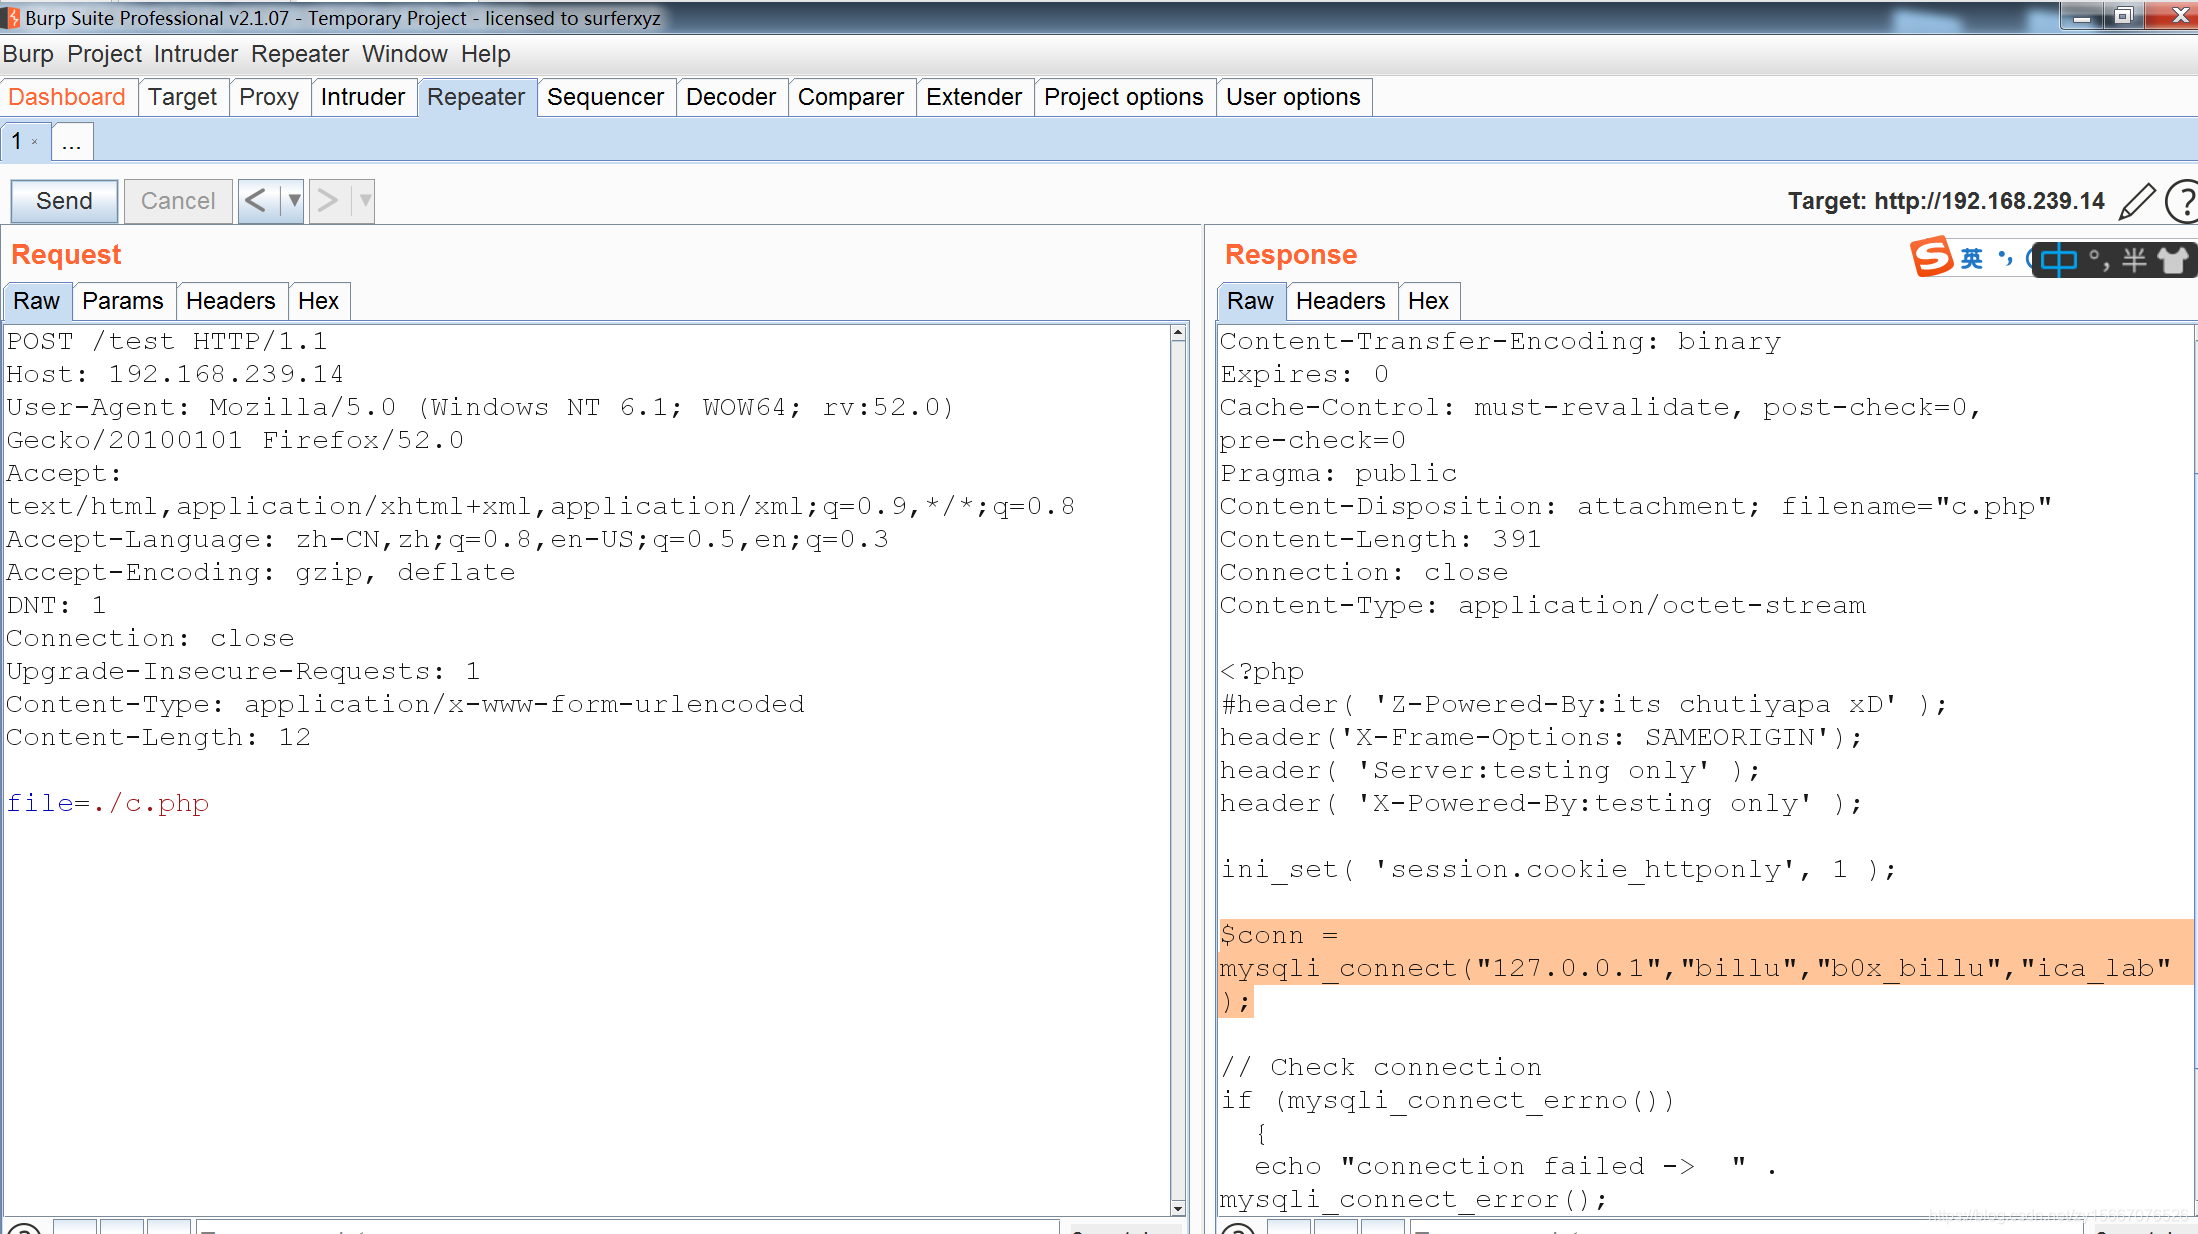Image resolution: width=2198 pixels, height=1234 pixels.
Task: Go back to previous request in history
Action: (x=257, y=201)
